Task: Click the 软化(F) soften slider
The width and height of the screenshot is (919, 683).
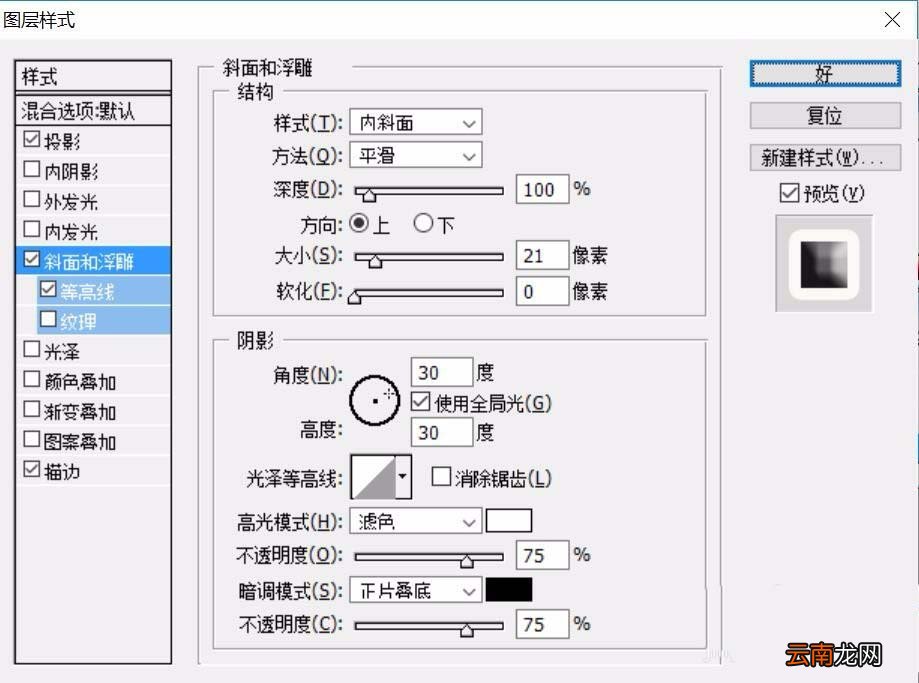Action: click(x=428, y=294)
